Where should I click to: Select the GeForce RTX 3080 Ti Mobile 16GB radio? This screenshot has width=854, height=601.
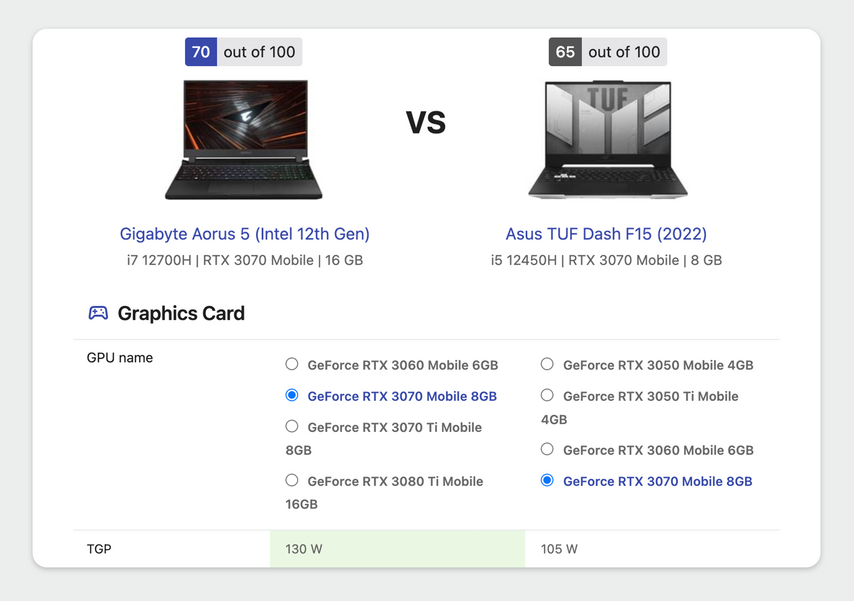pos(292,480)
